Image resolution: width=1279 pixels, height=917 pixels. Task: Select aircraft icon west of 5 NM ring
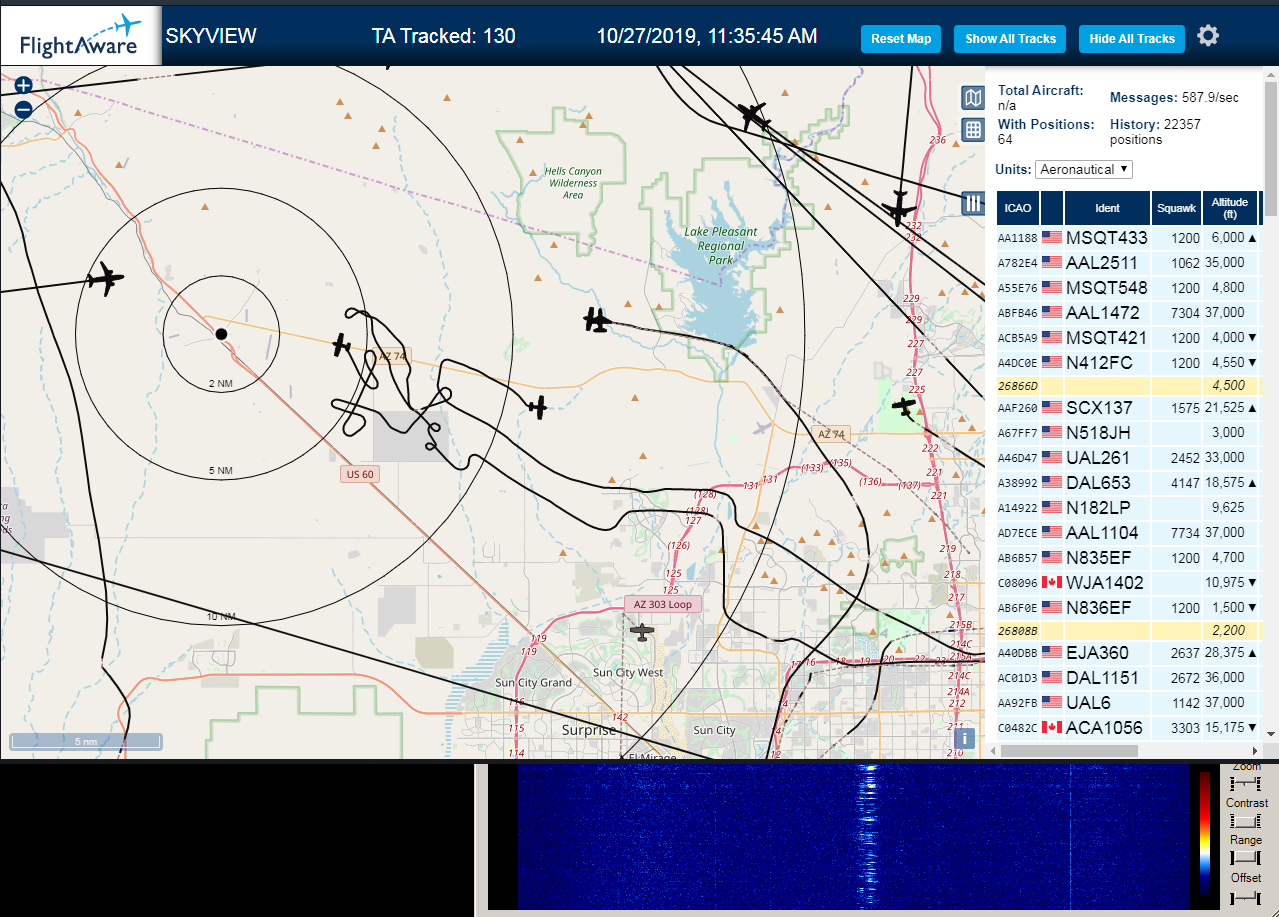click(105, 279)
